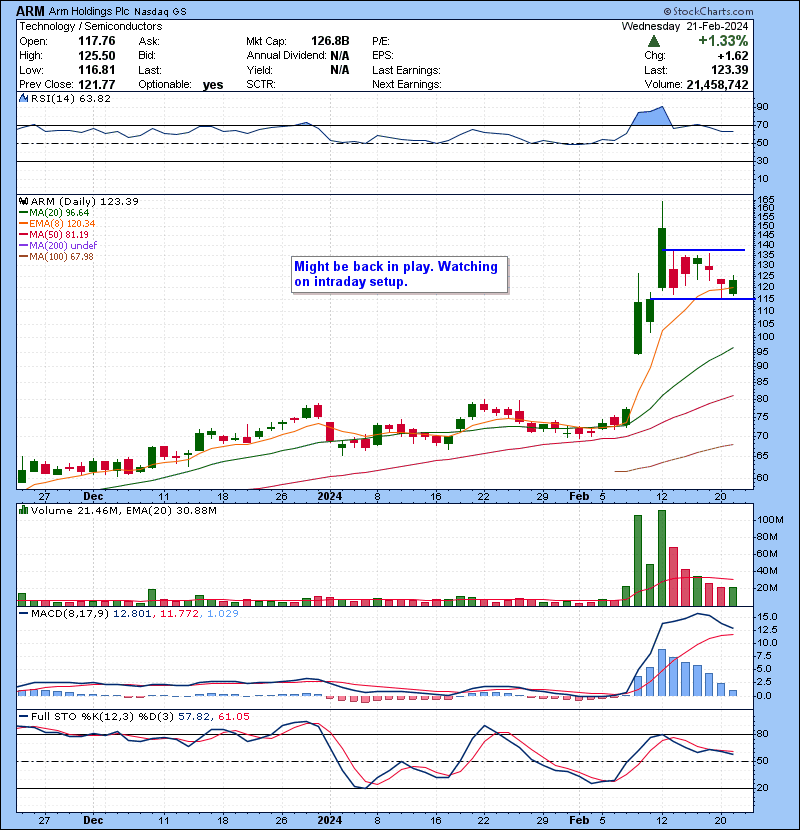Click the RSI area-chart icon
The height and width of the screenshot is (830, 800).
pos(23,98)
